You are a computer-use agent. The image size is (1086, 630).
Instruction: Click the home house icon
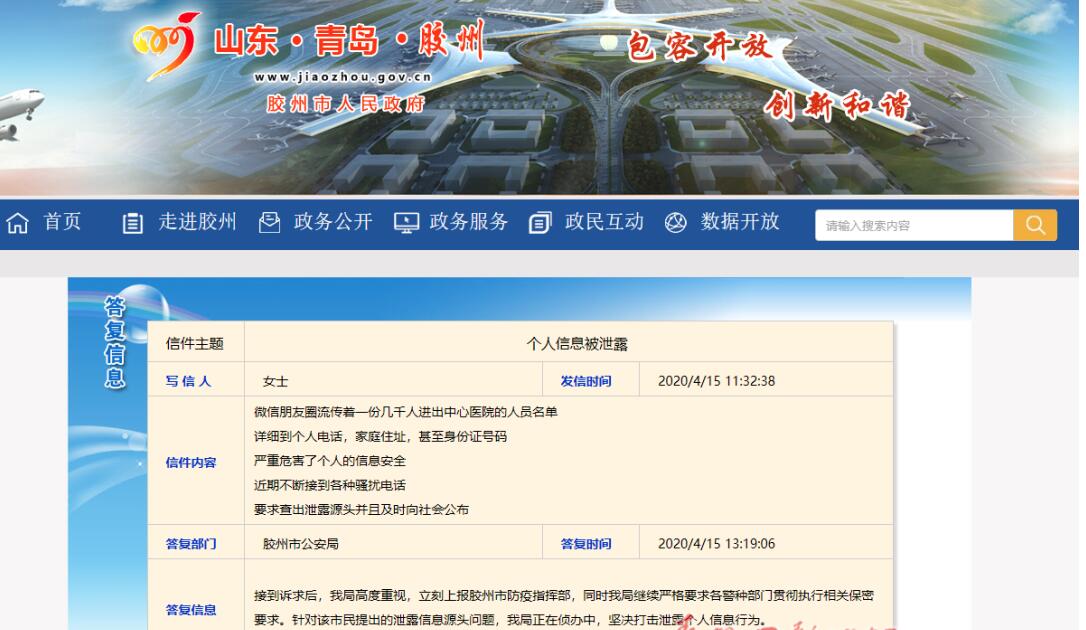tap(17, 223)
